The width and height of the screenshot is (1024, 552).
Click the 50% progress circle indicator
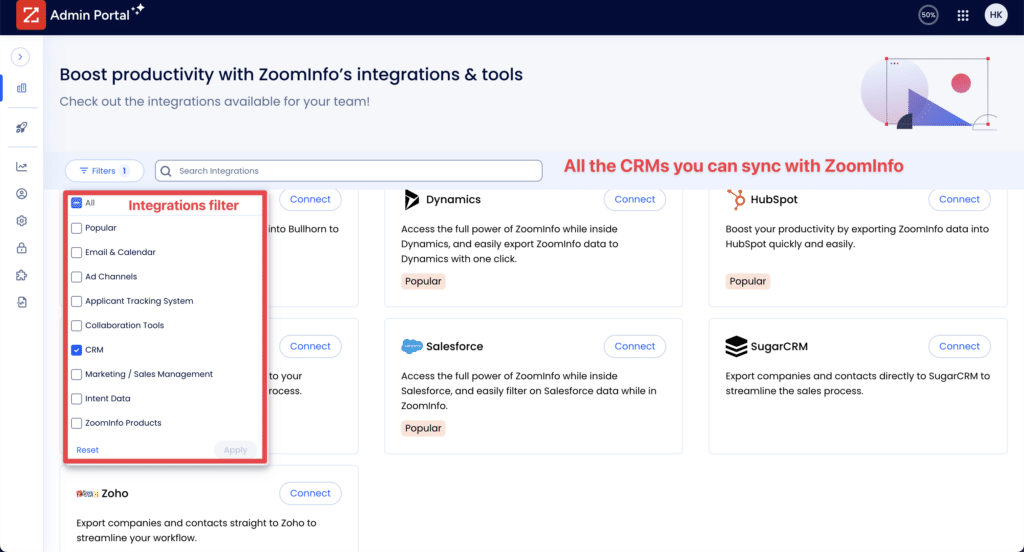[x=928, y=15]
